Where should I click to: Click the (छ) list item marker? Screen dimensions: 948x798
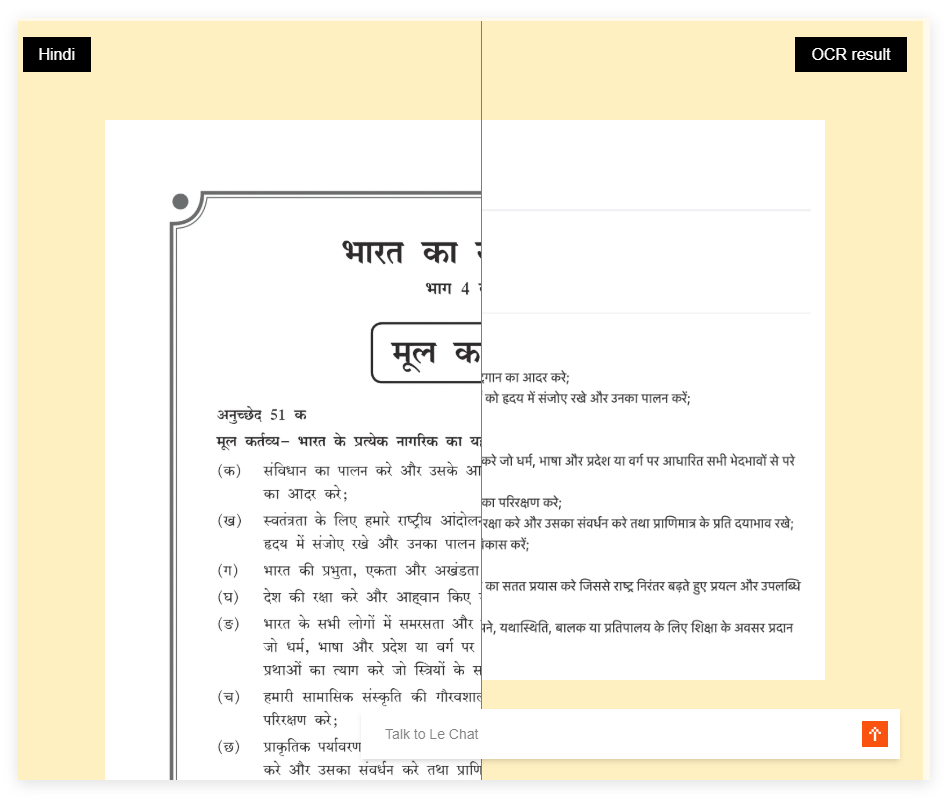coord(229,746)
